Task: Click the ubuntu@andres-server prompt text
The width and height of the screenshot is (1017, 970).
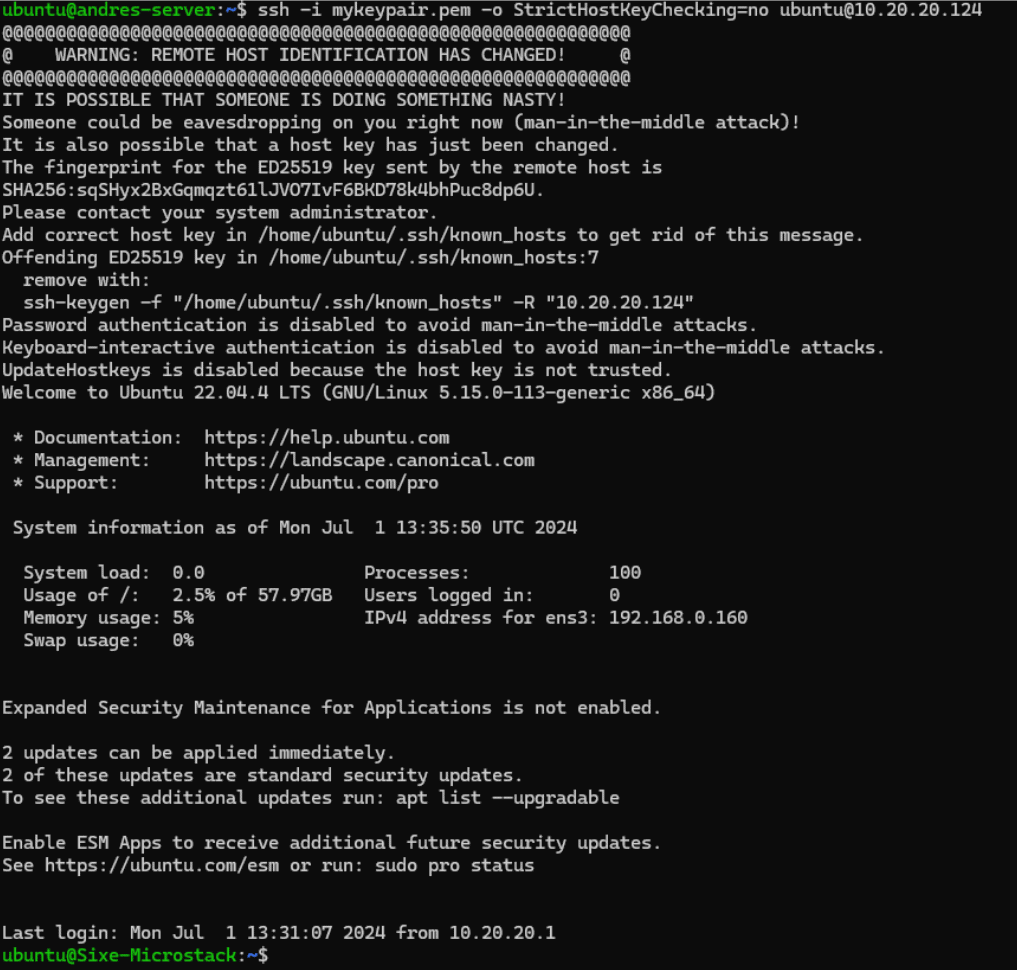Action: (x=110, y=10)
